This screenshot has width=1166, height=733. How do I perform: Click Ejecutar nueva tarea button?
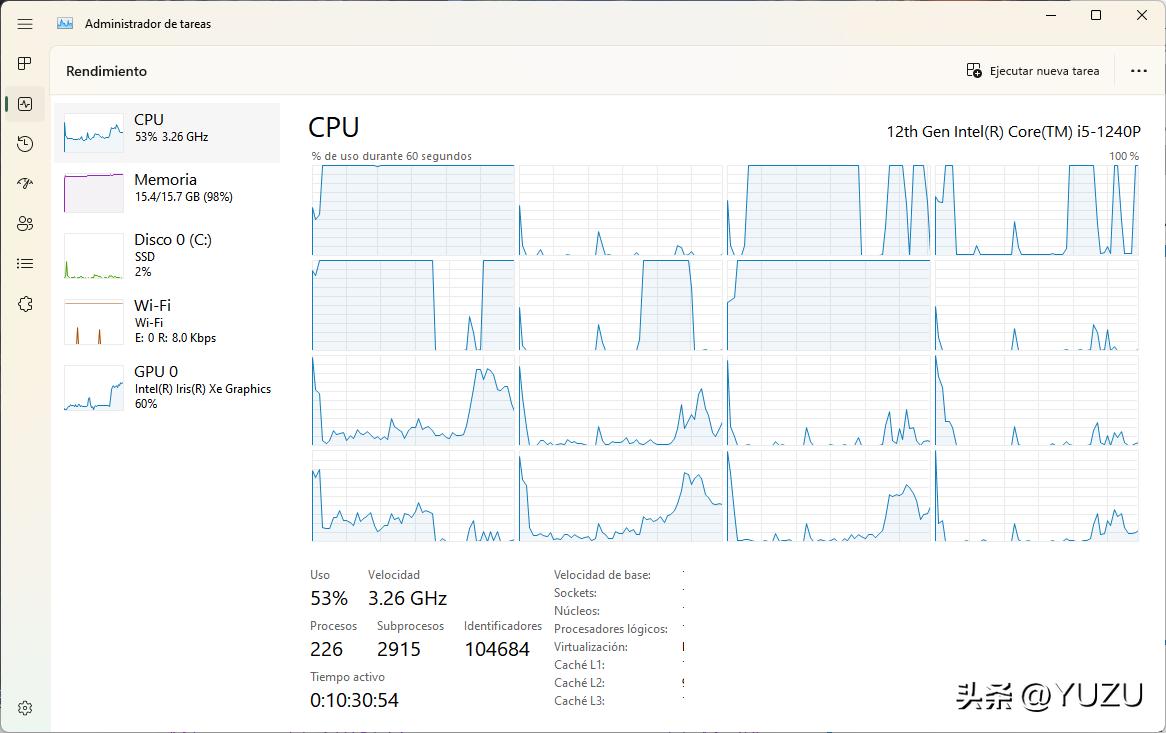1033,71
